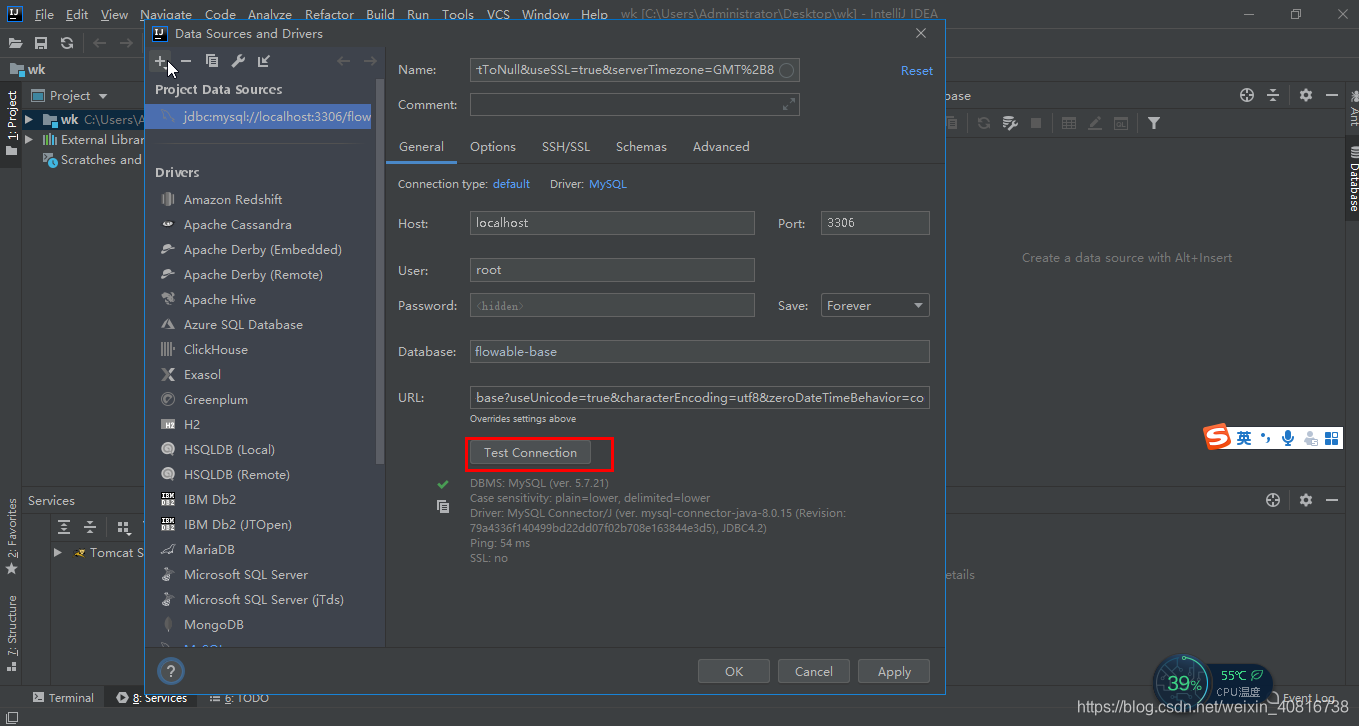1359x726 pixels.
Task: Click the gear icon in Database panel
Action: 1305,95
